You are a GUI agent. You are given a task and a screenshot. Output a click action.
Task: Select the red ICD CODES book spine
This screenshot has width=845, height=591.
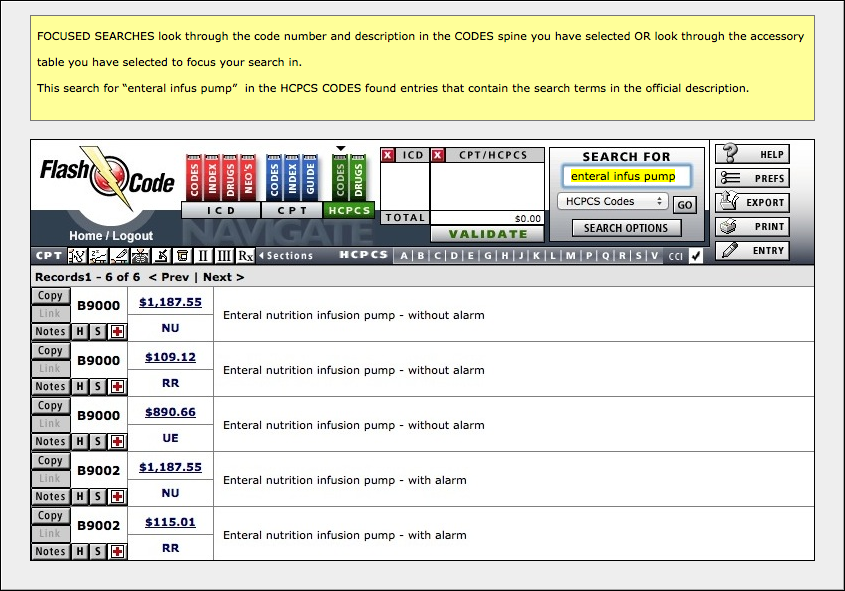click(194, 178)
